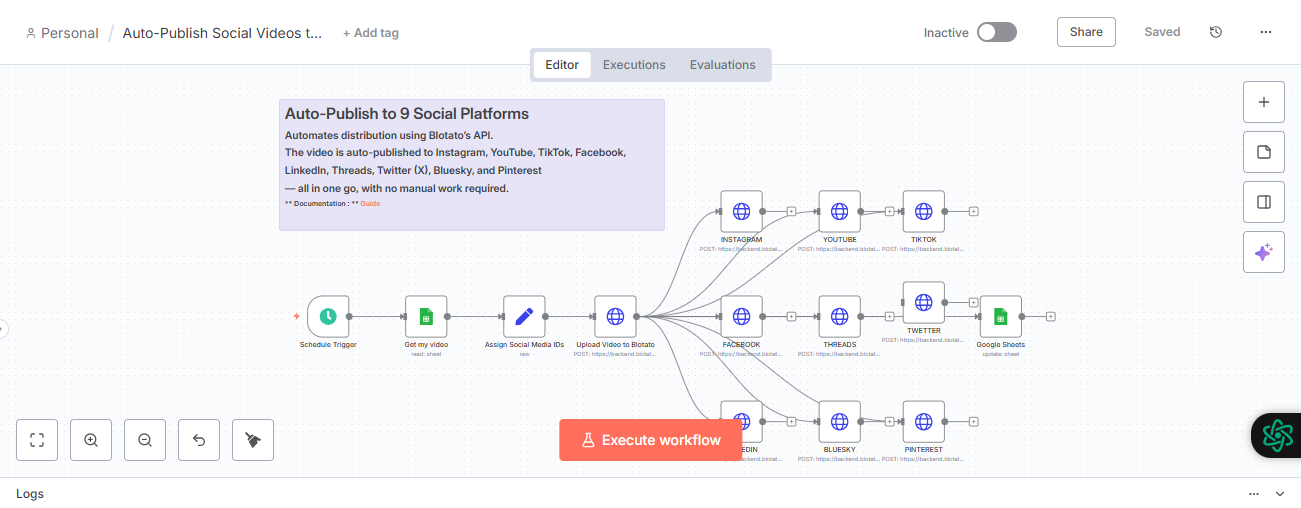The height and width of the screenshot is (508, 1301).
Task: Select the BLUESKY HTTP request node
Action: [x=839, y=421]
